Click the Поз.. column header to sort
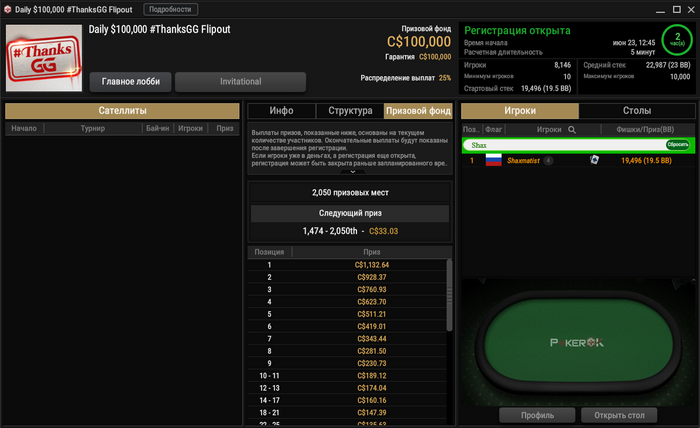 pos(471,129)
